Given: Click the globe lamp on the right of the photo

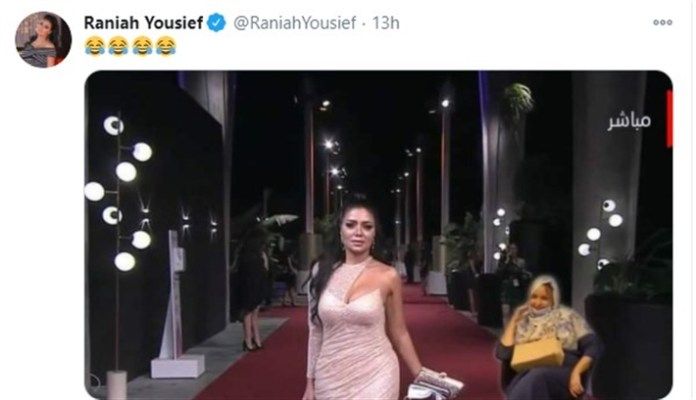Looking at the screenshot, I should point(601,233).
